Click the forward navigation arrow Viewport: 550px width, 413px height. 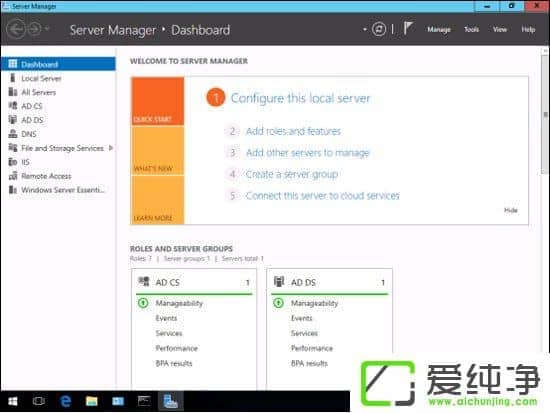(35, 29)
